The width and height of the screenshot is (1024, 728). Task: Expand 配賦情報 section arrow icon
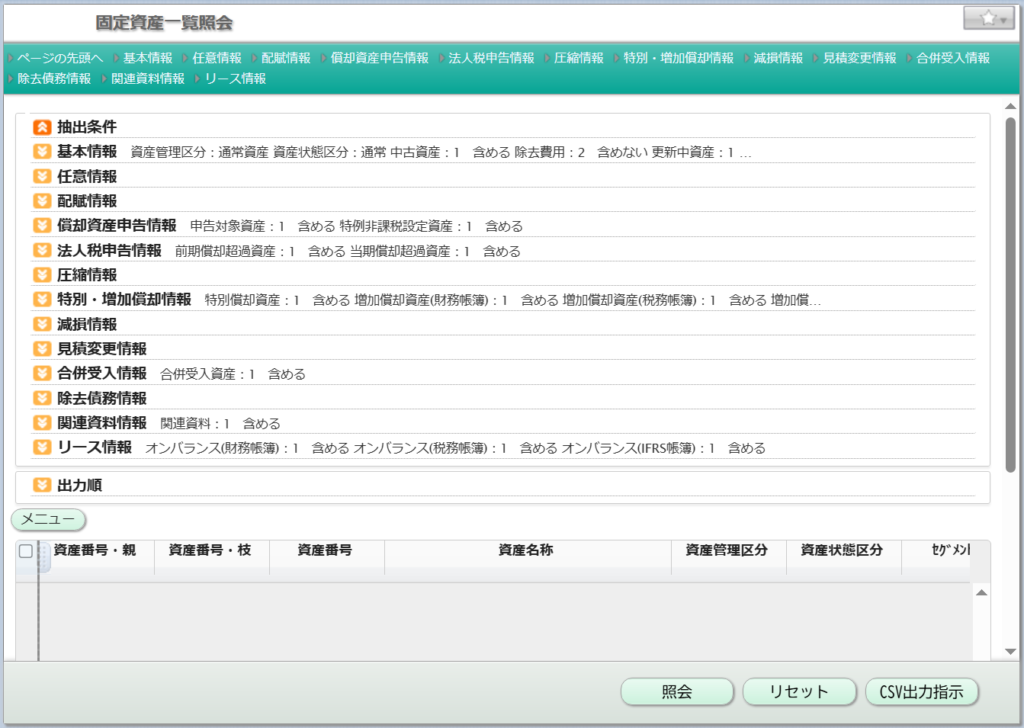(x=41, y=201)
